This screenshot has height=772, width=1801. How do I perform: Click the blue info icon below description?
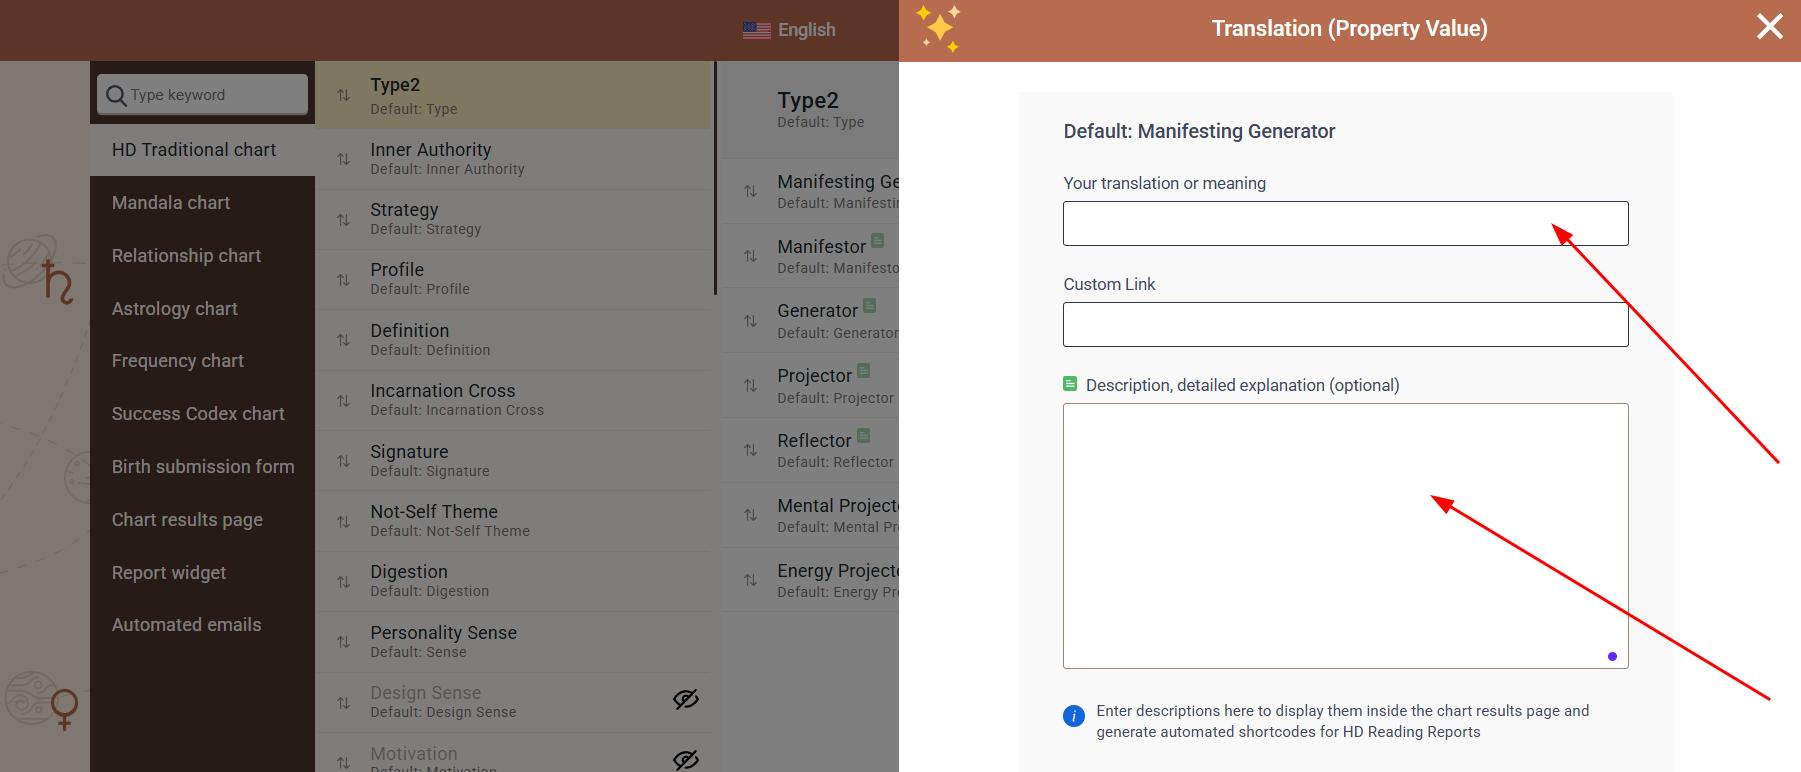tap(1073, 716)
